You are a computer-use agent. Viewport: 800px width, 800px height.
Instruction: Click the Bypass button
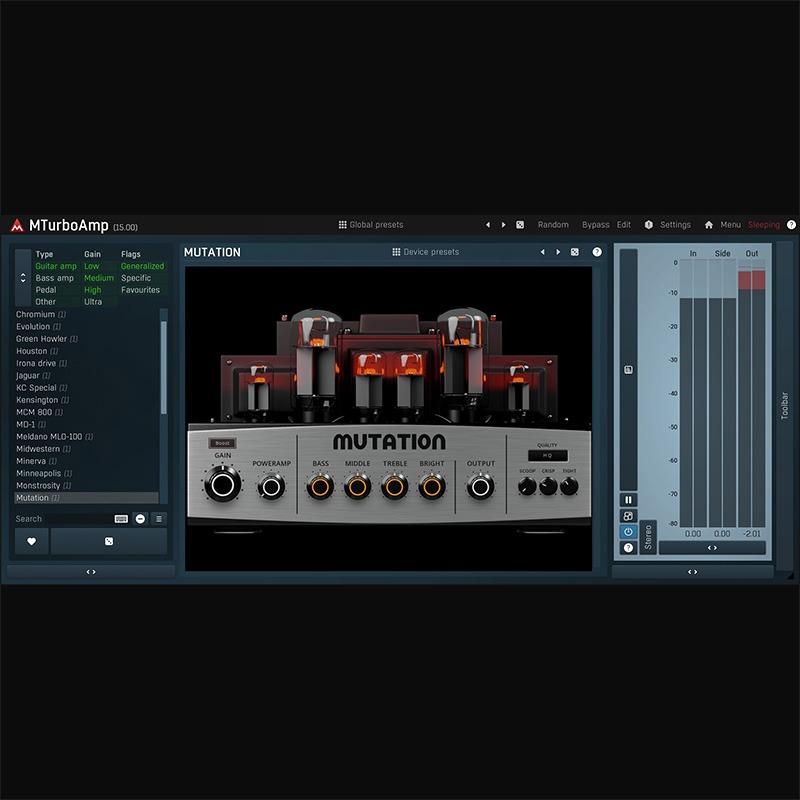click(x=595, y=224)
